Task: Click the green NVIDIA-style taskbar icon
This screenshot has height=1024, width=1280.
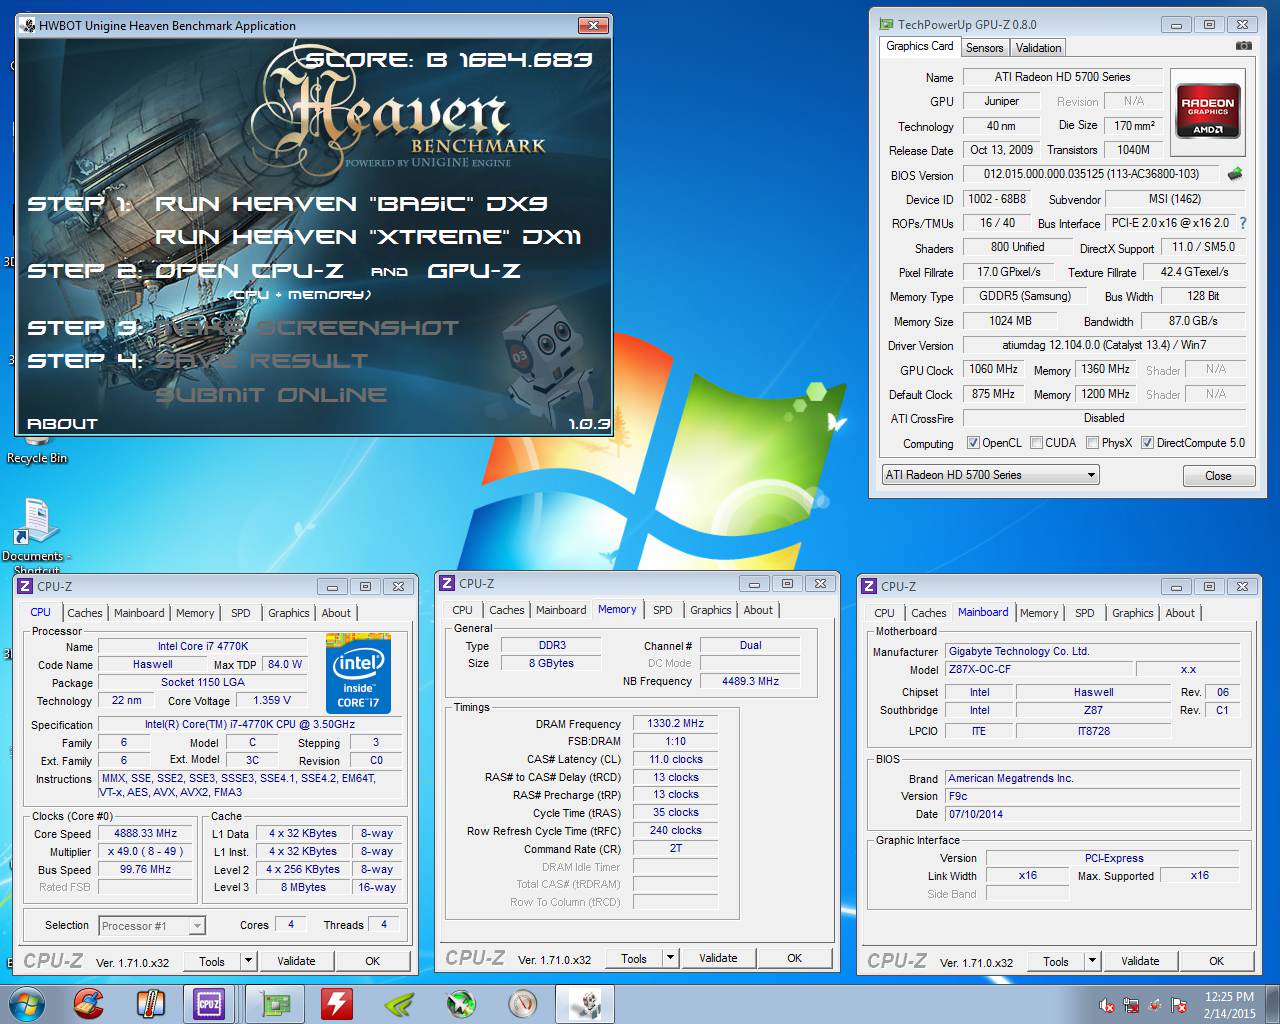Action: tap(399, 1004)
